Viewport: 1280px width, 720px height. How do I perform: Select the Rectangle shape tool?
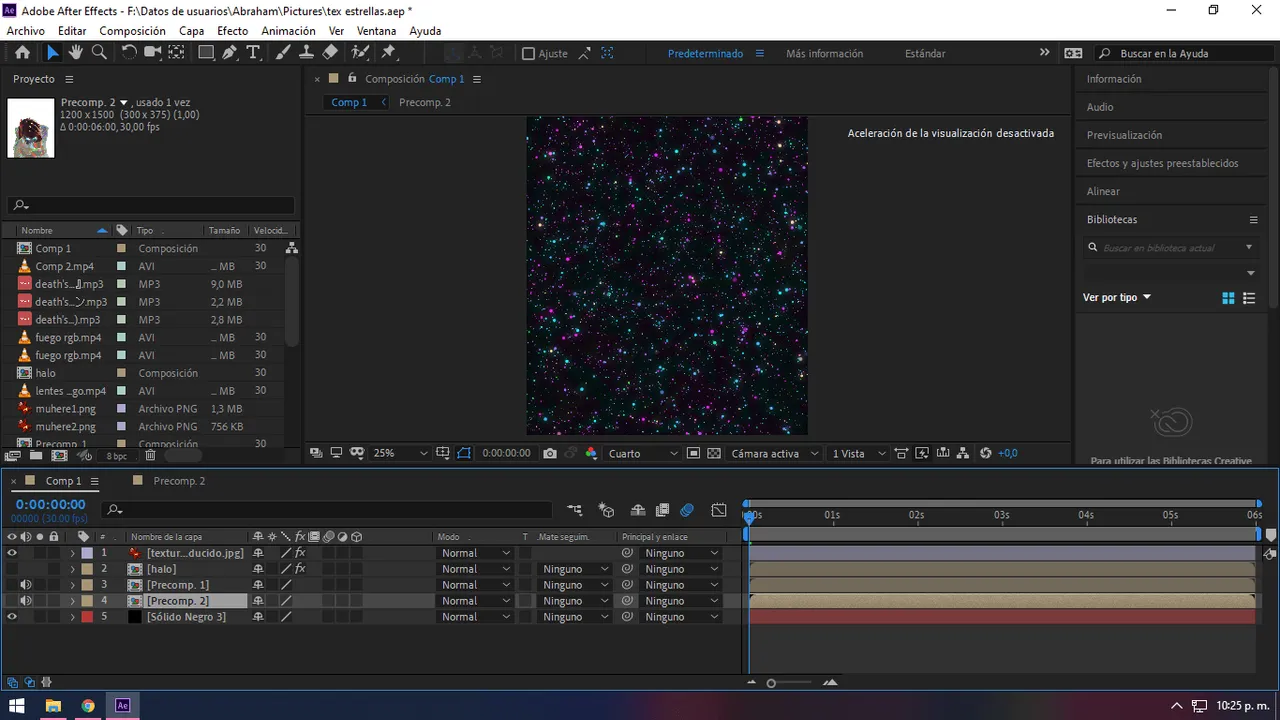point(206,53)
